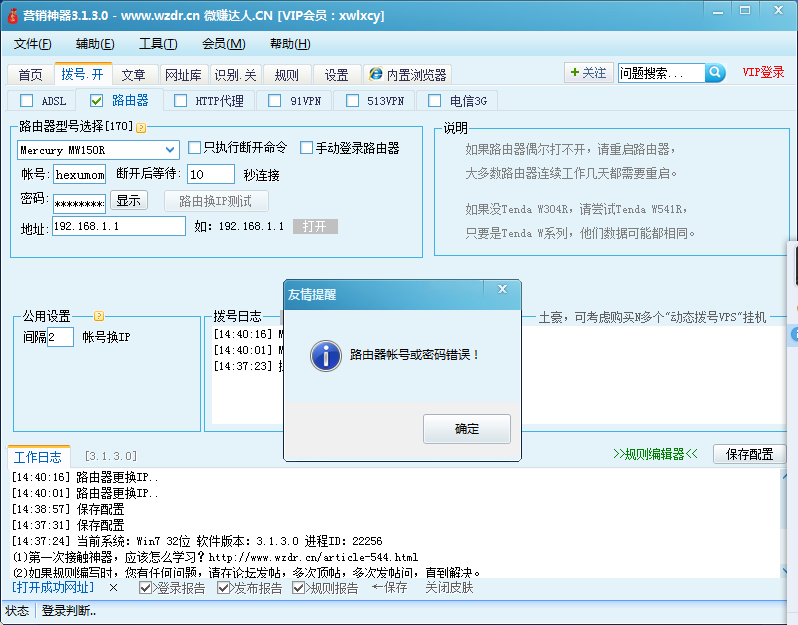Click the work log vertical scrollbar
This screenshot has height=625, width=798.
[785, 523]
